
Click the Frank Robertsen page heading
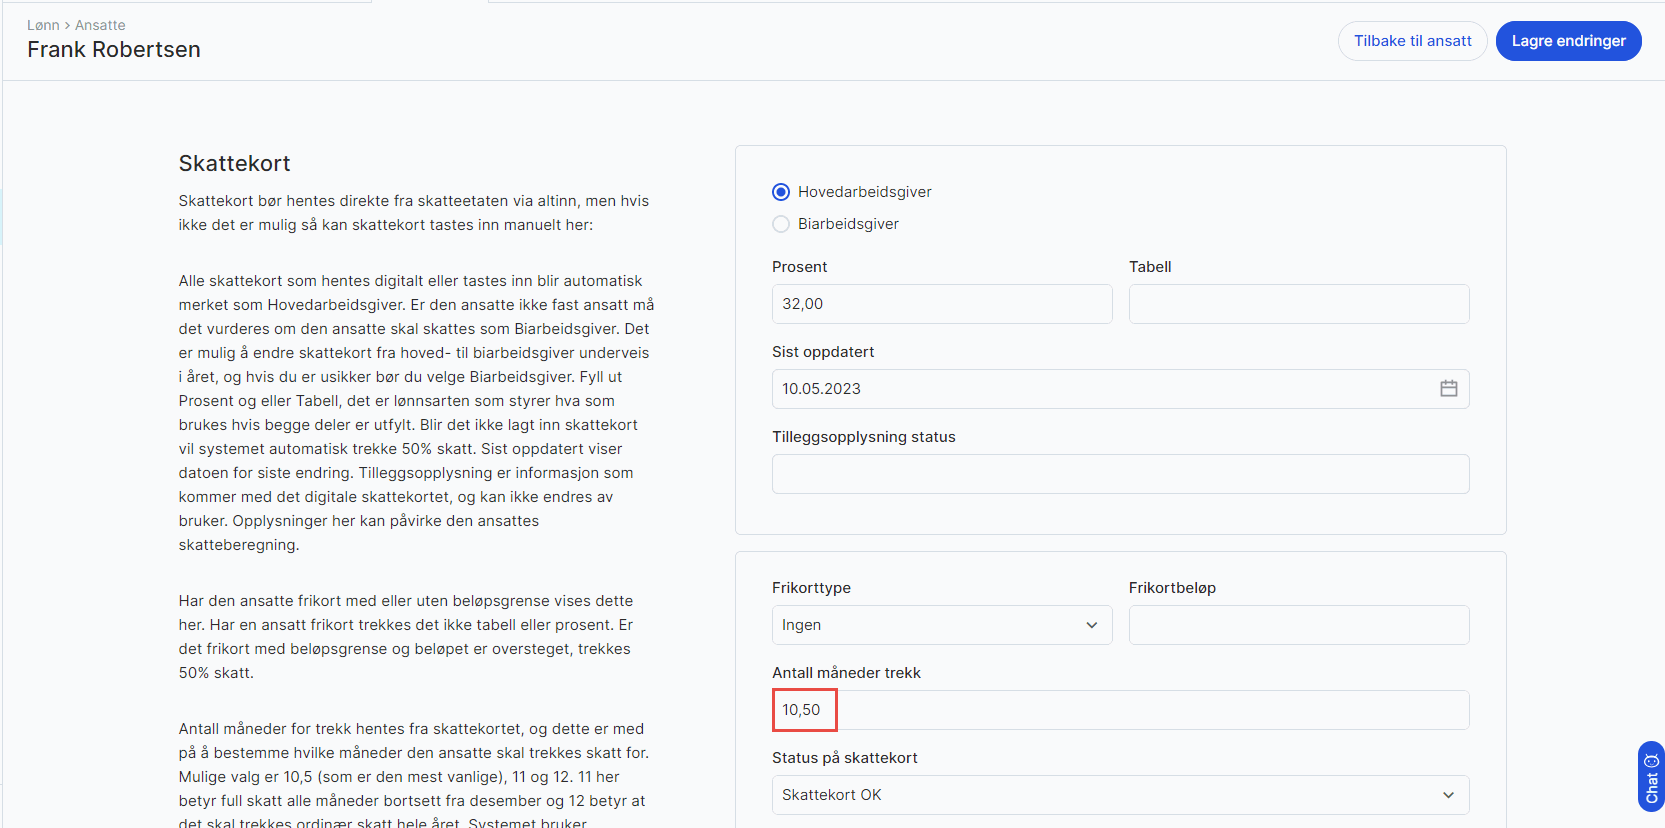[x=114, y=50]
